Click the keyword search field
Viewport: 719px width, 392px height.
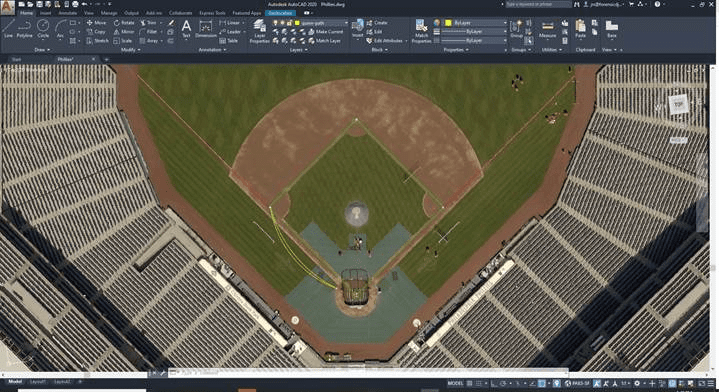click(x=538, y=4)
